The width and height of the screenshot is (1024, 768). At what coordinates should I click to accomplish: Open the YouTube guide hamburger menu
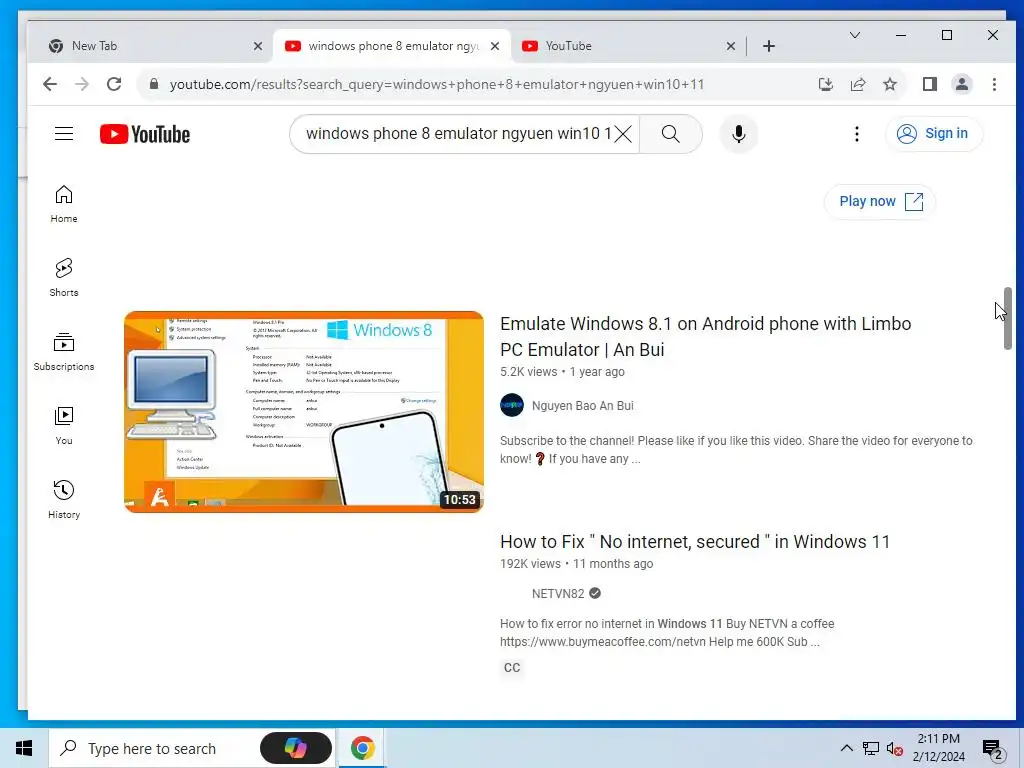[x=64, y=134]
